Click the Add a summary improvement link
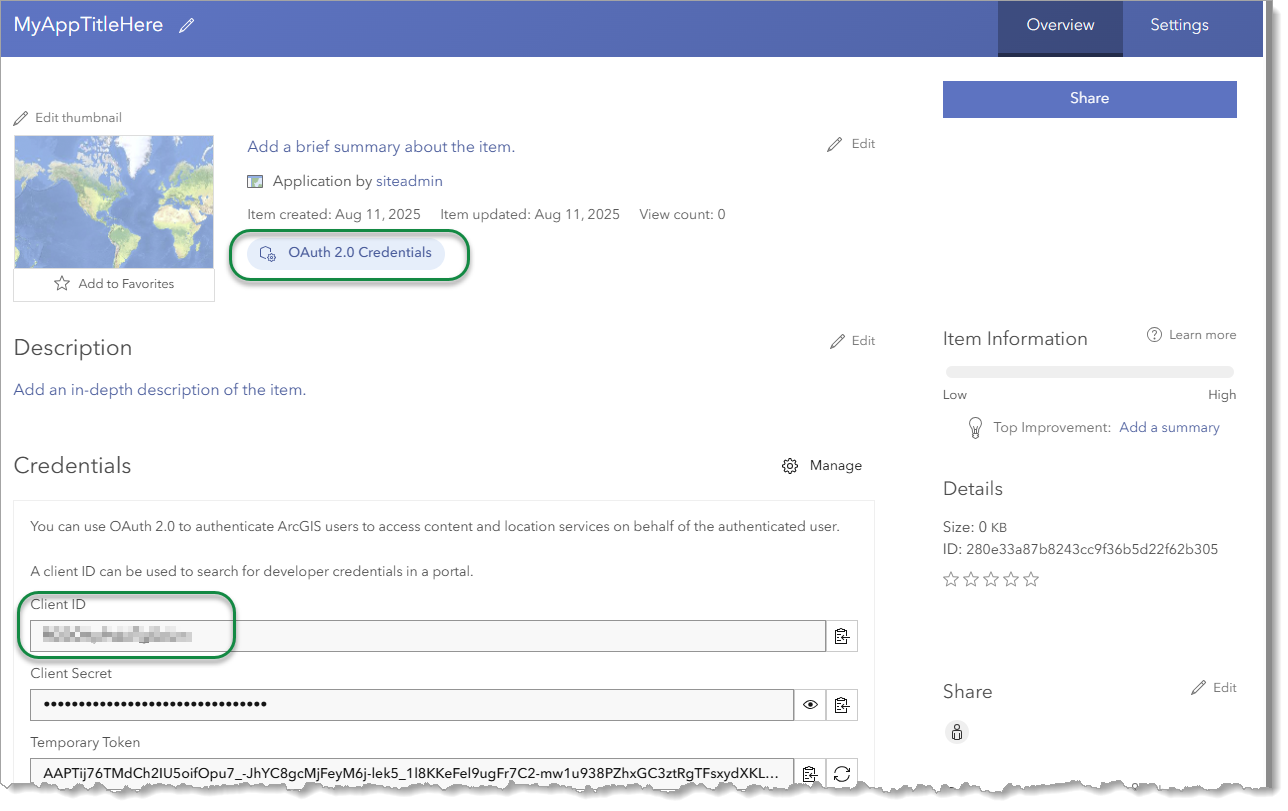This screenshot has width=1288, height=811. tap(1169, 427)
